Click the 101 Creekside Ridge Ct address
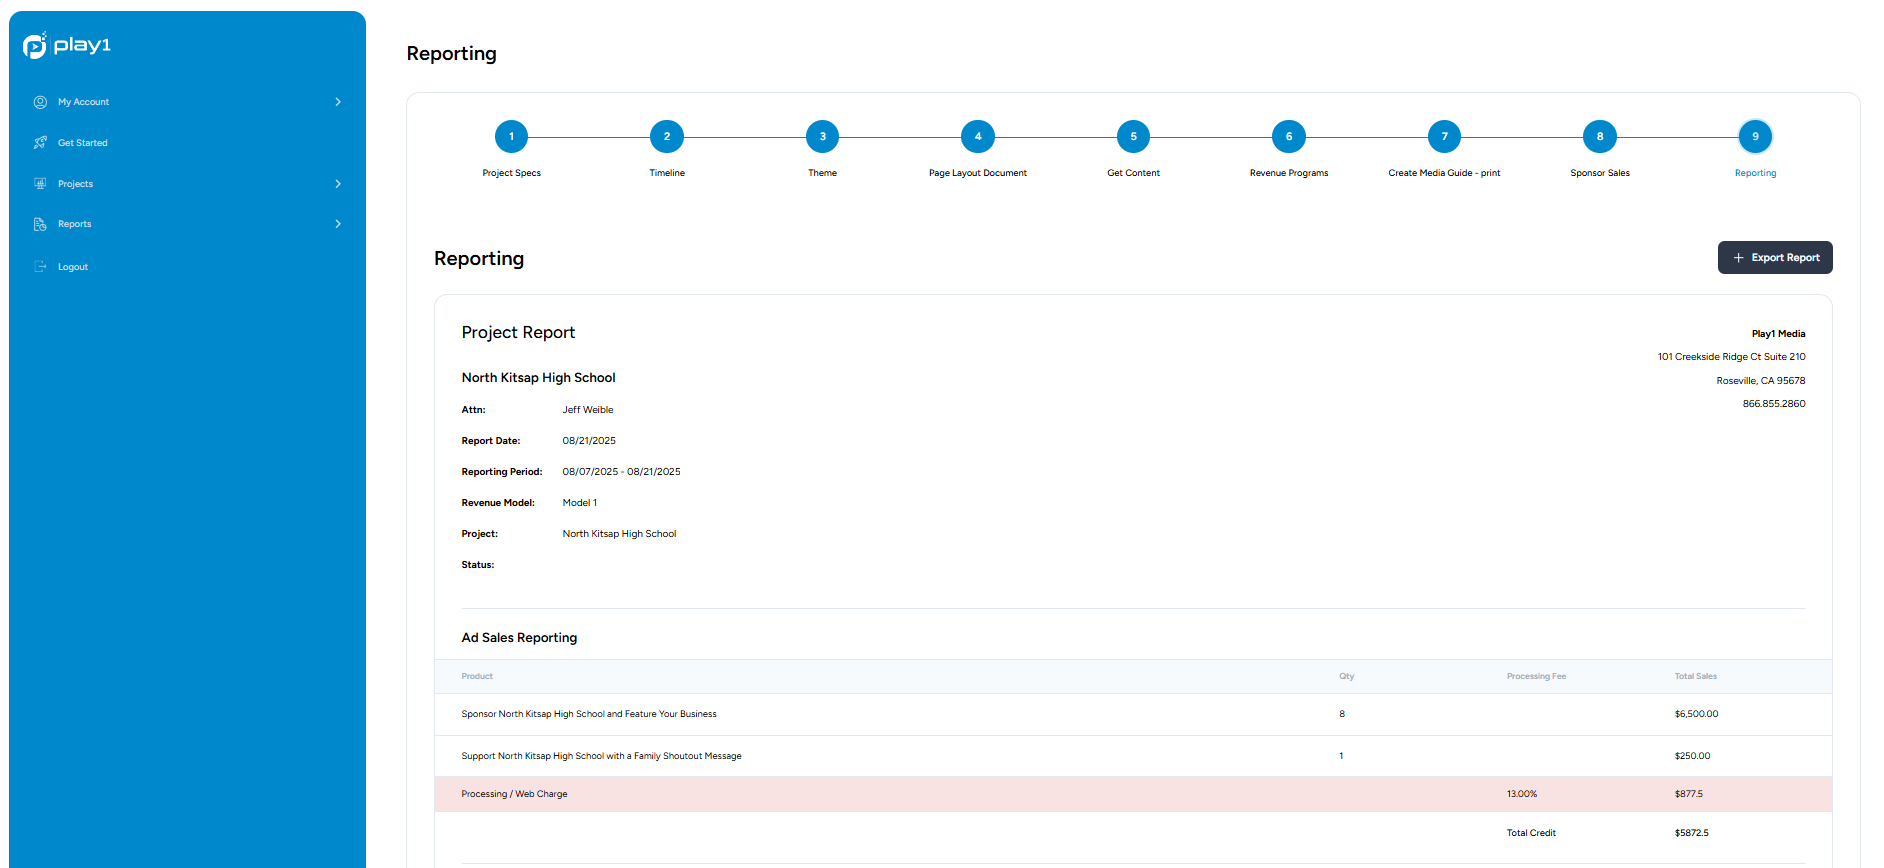Viewport: 1884px width, 868px height. pyautogui.click(x=1731, y=357)
